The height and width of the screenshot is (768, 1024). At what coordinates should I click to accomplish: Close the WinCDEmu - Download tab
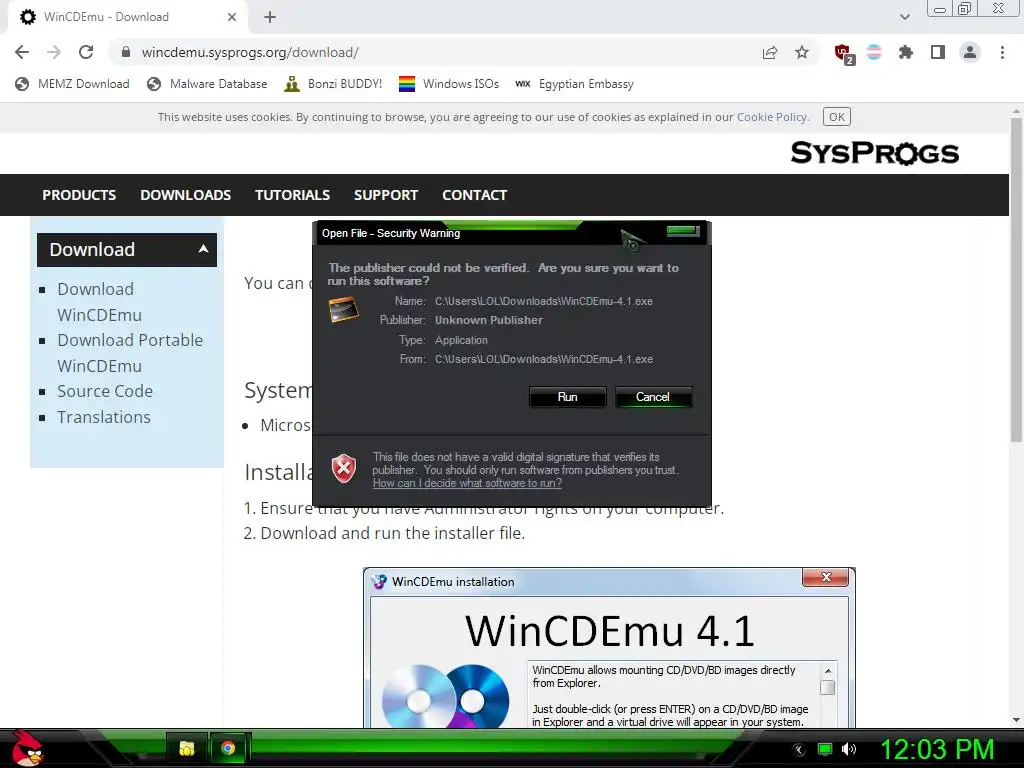pos(232,17)
